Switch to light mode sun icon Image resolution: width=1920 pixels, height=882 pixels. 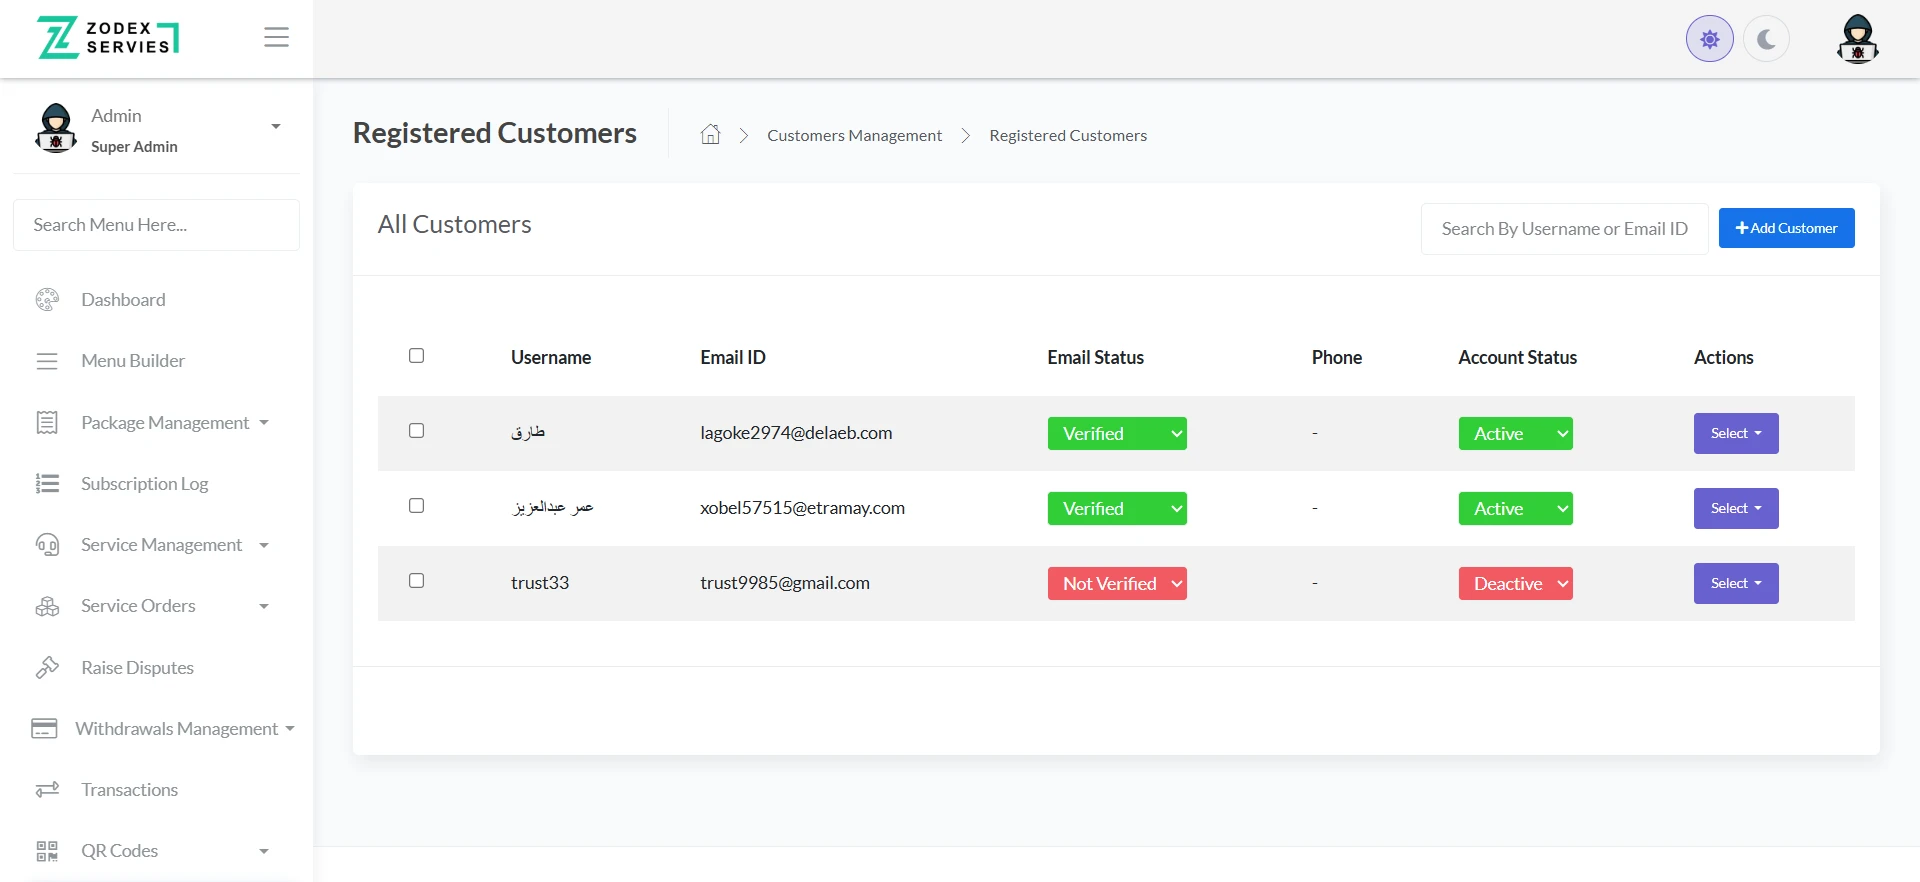coord(1709,39)
